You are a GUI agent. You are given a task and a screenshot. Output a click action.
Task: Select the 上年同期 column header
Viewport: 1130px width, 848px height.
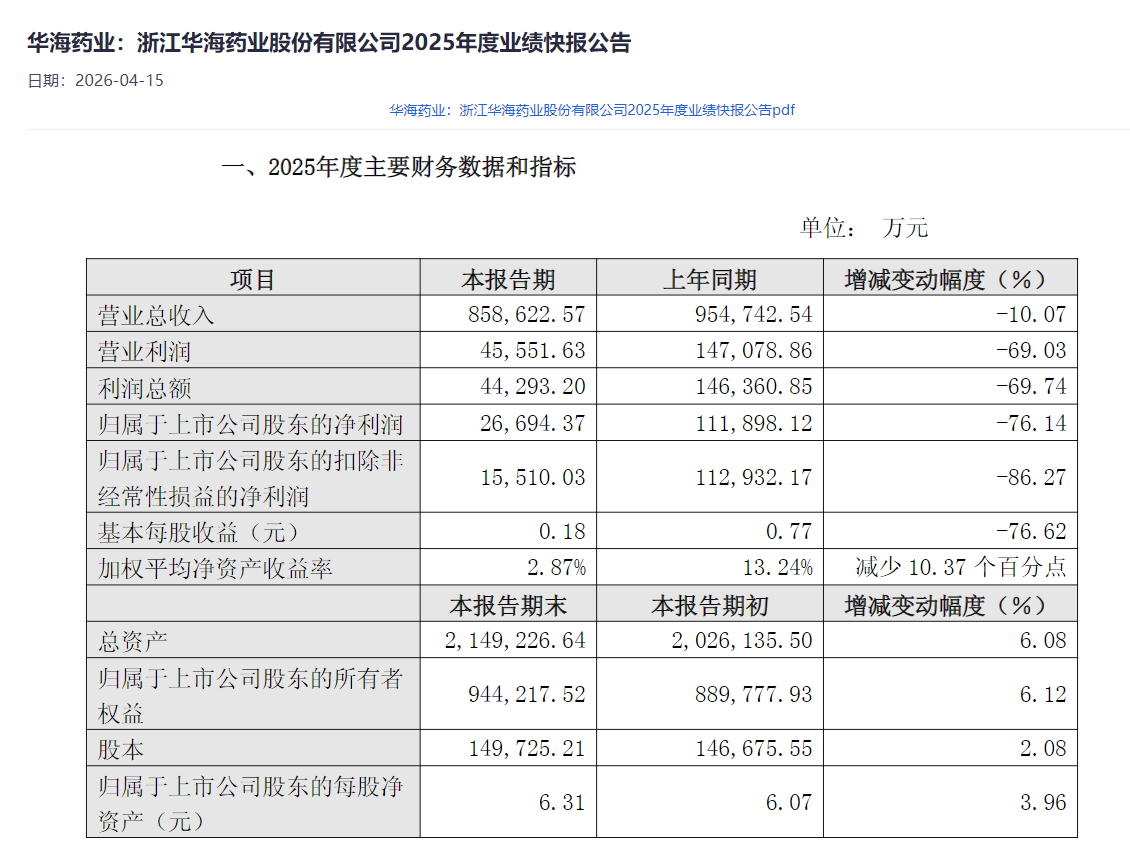point(709,278)
